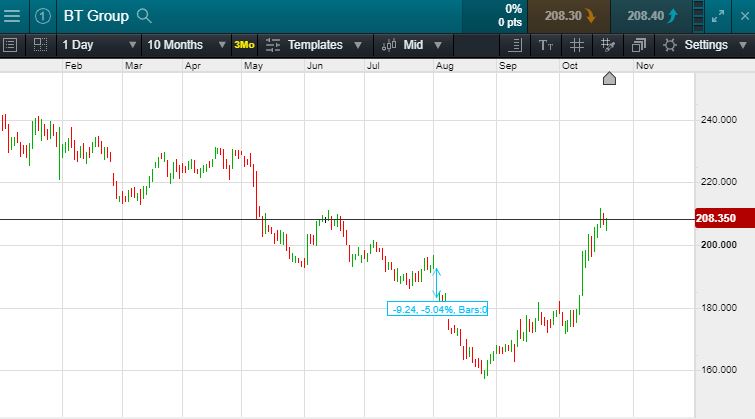Select the text annotation tool
The height and width of the screenshot is (419, 755).
[x=545, y=45]
